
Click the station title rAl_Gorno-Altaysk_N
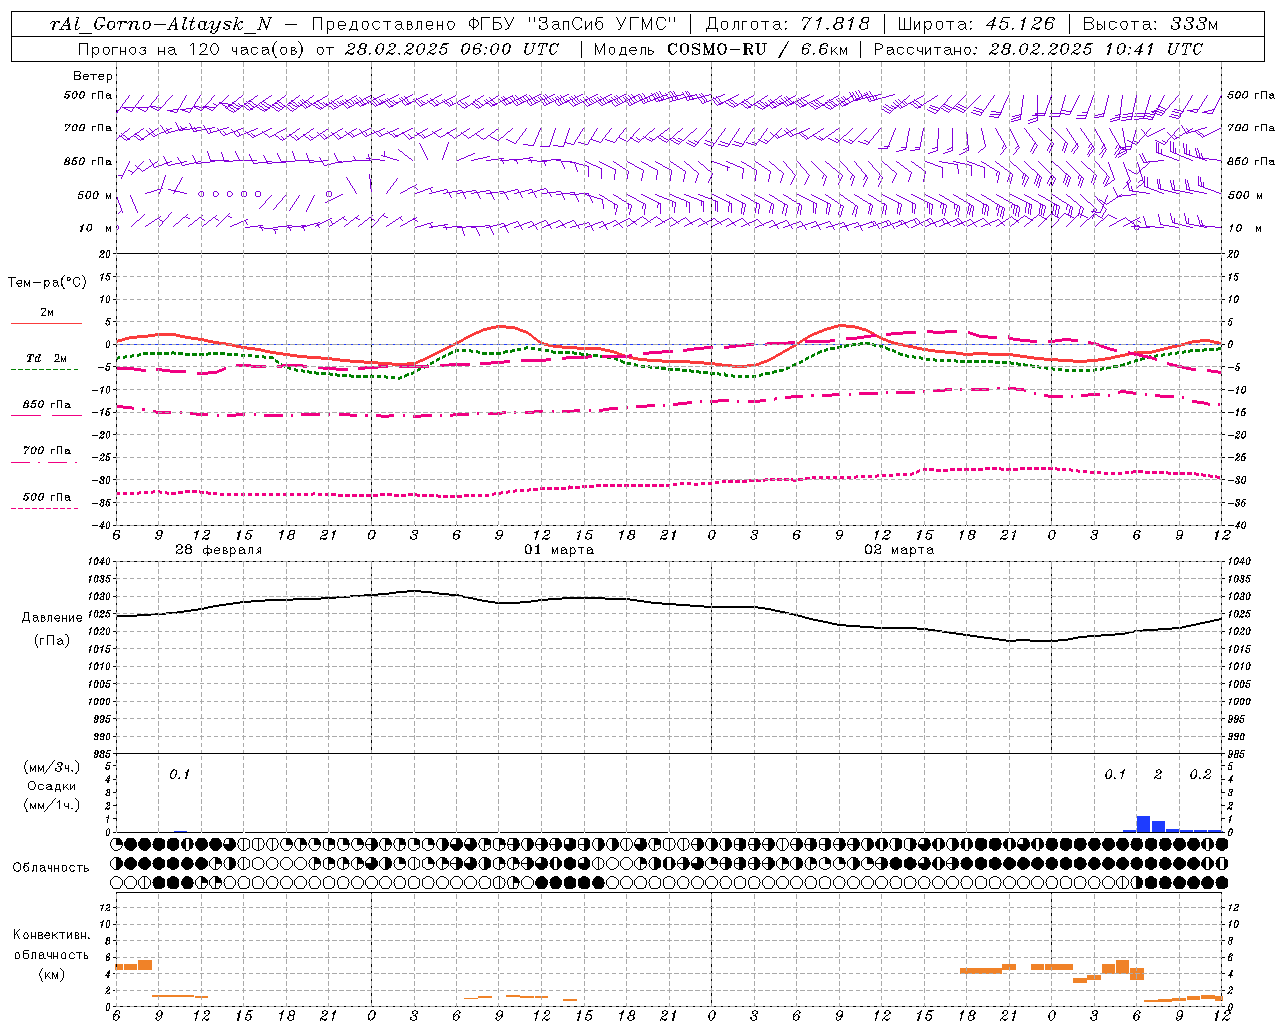(162, 24)
